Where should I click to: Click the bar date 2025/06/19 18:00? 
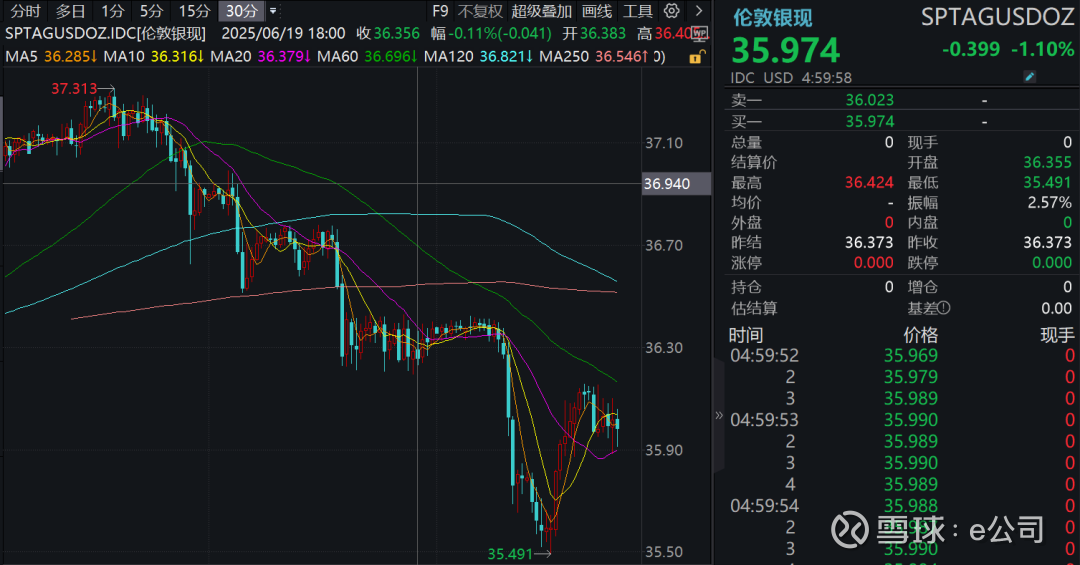pos(283,34)
